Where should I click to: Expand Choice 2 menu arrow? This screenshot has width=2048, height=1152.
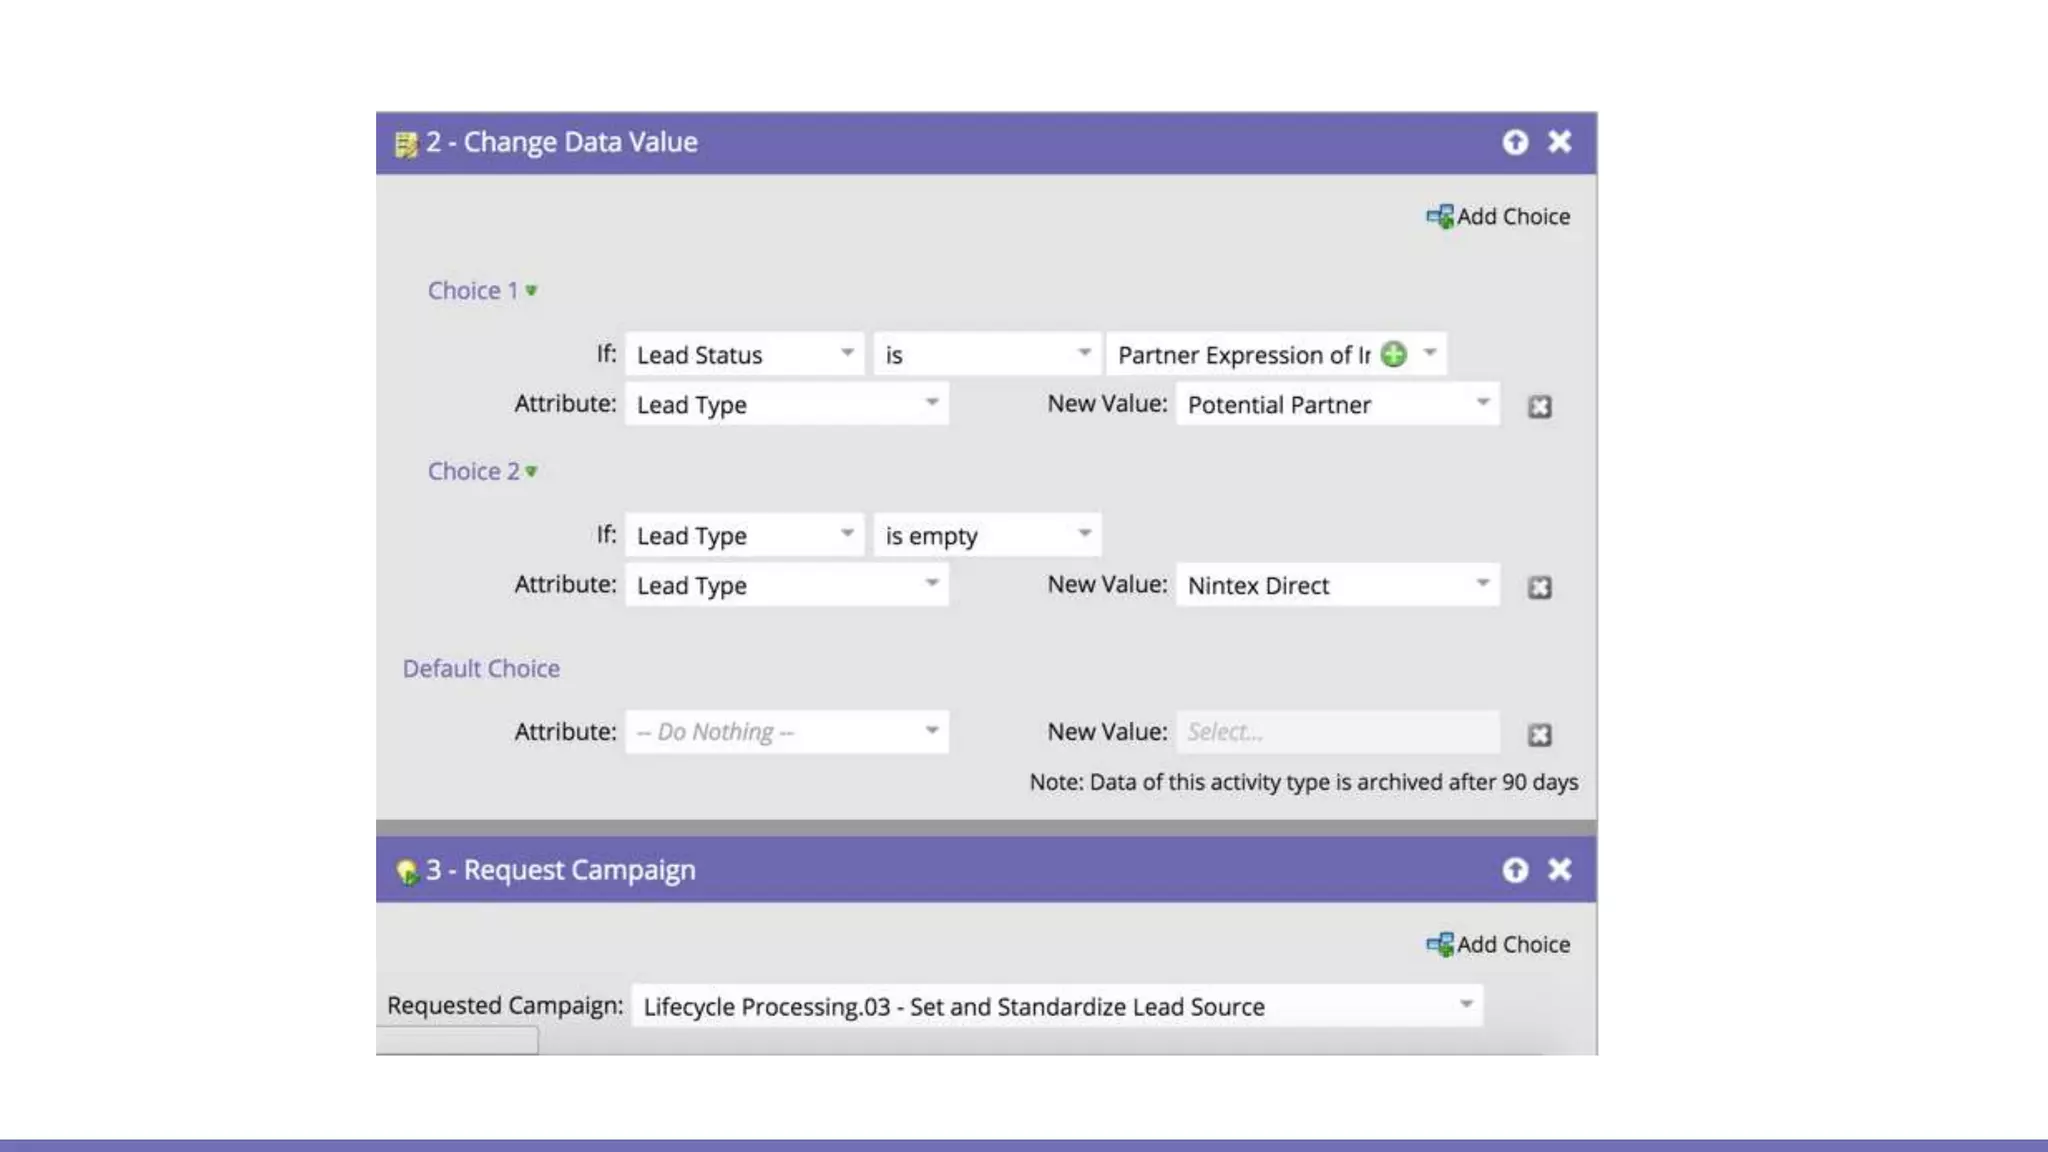[x=531, y=471]
